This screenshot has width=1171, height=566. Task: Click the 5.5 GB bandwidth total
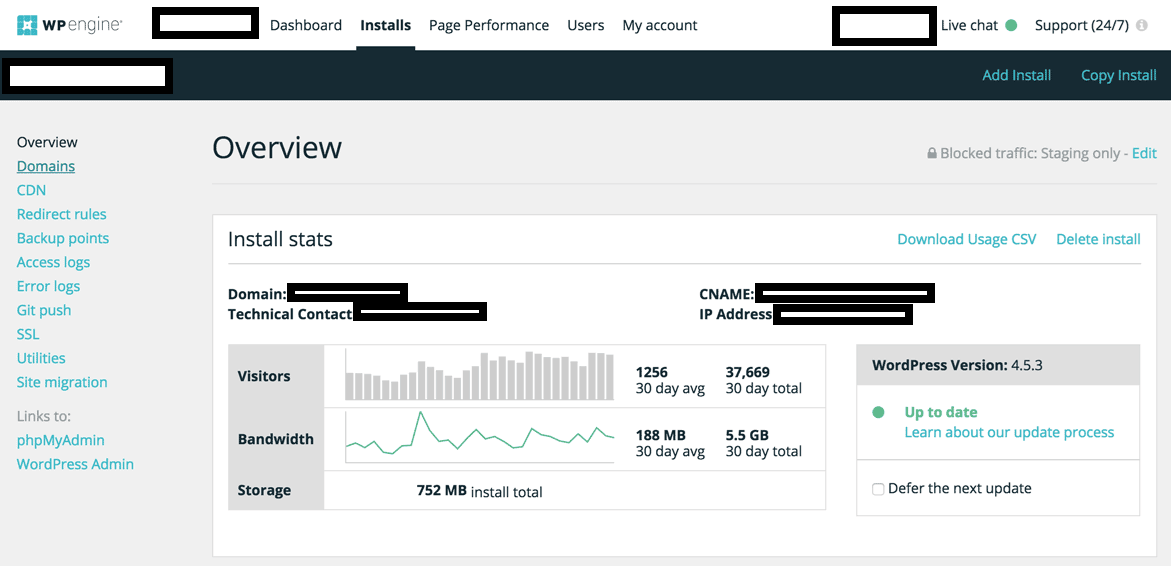click(x=747, y=435)
